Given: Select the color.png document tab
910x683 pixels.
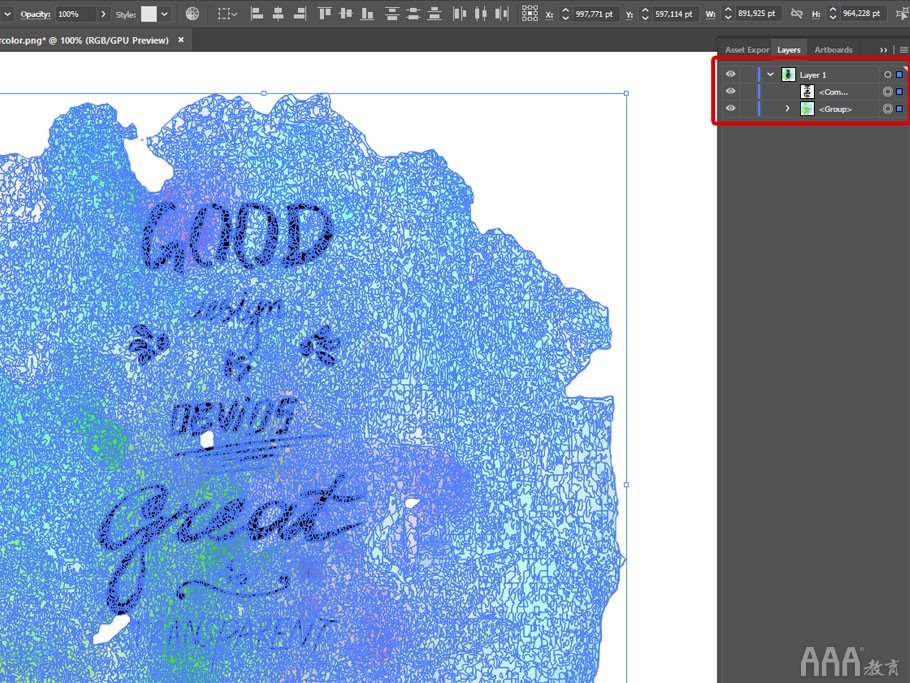Looking at the screenshot, I should (x=85, y=40).
